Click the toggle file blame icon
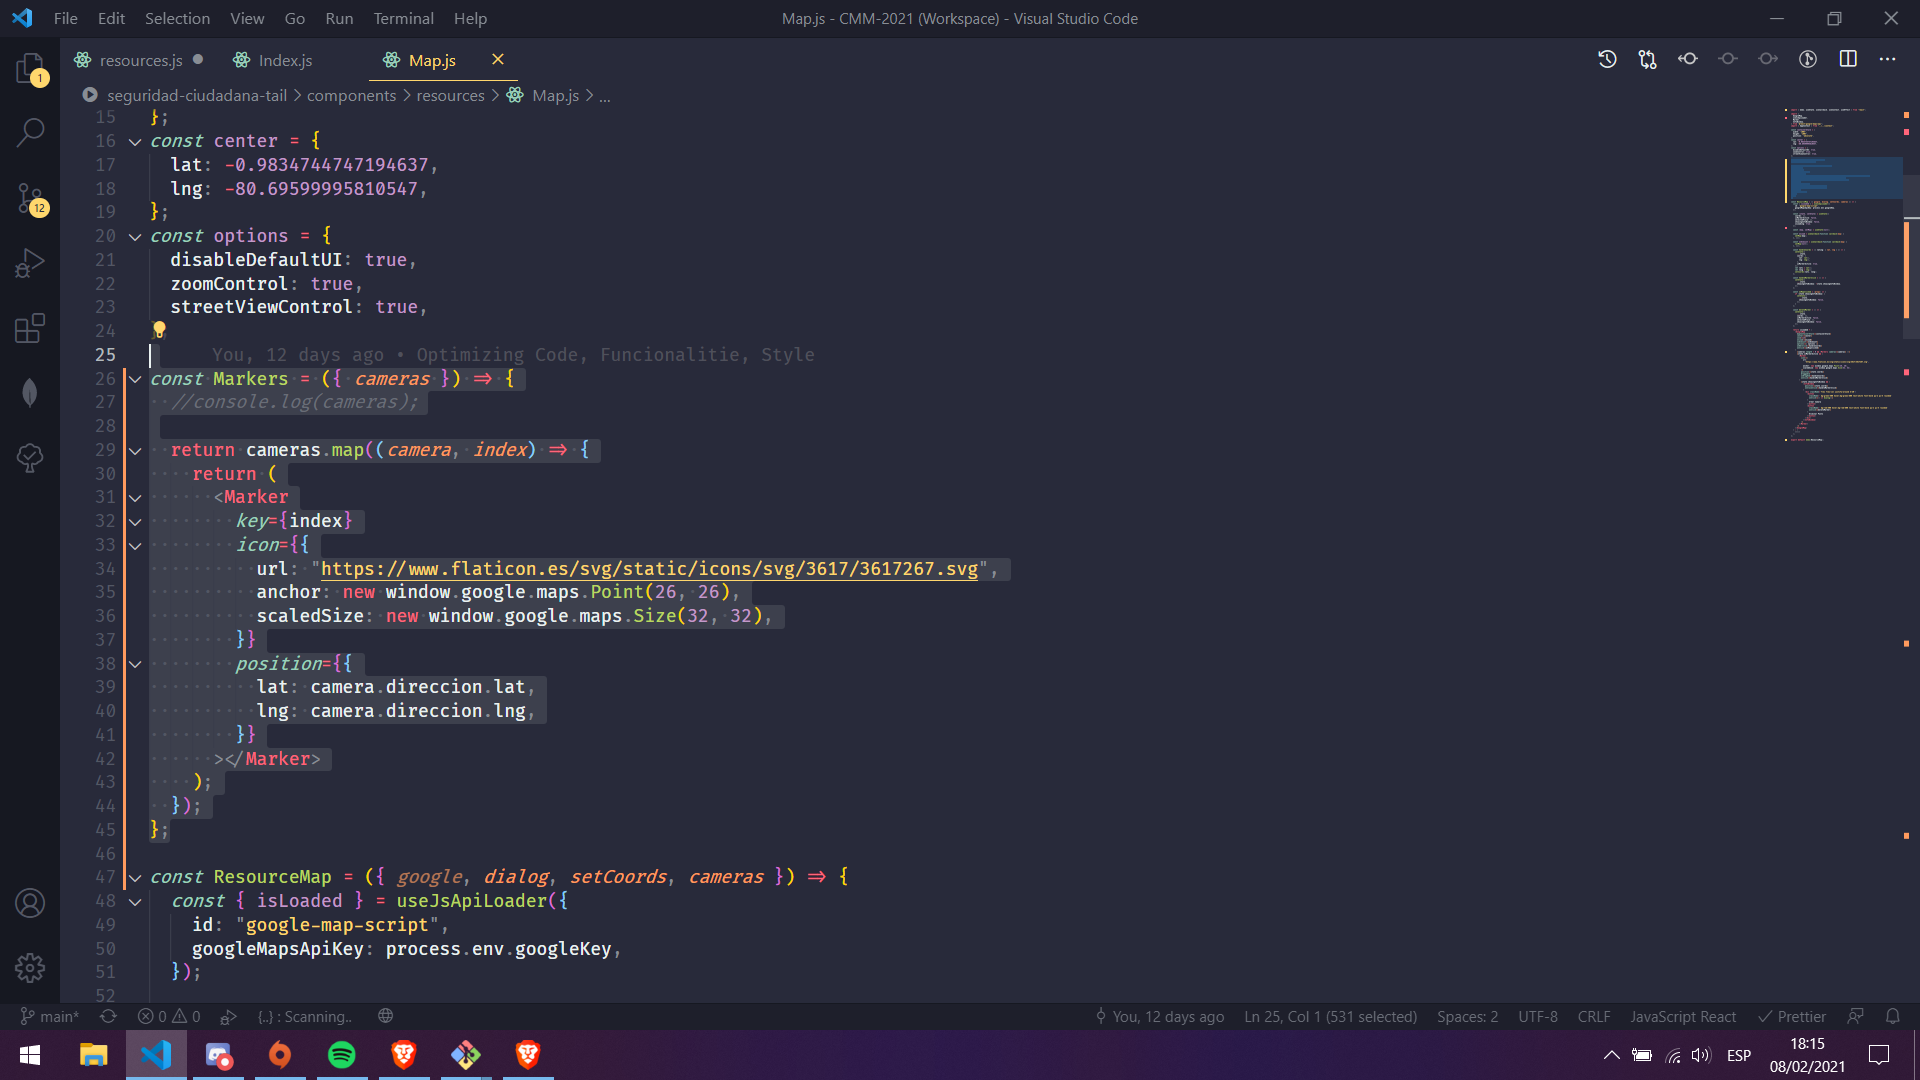1920x1080 pixels. 1688,59
